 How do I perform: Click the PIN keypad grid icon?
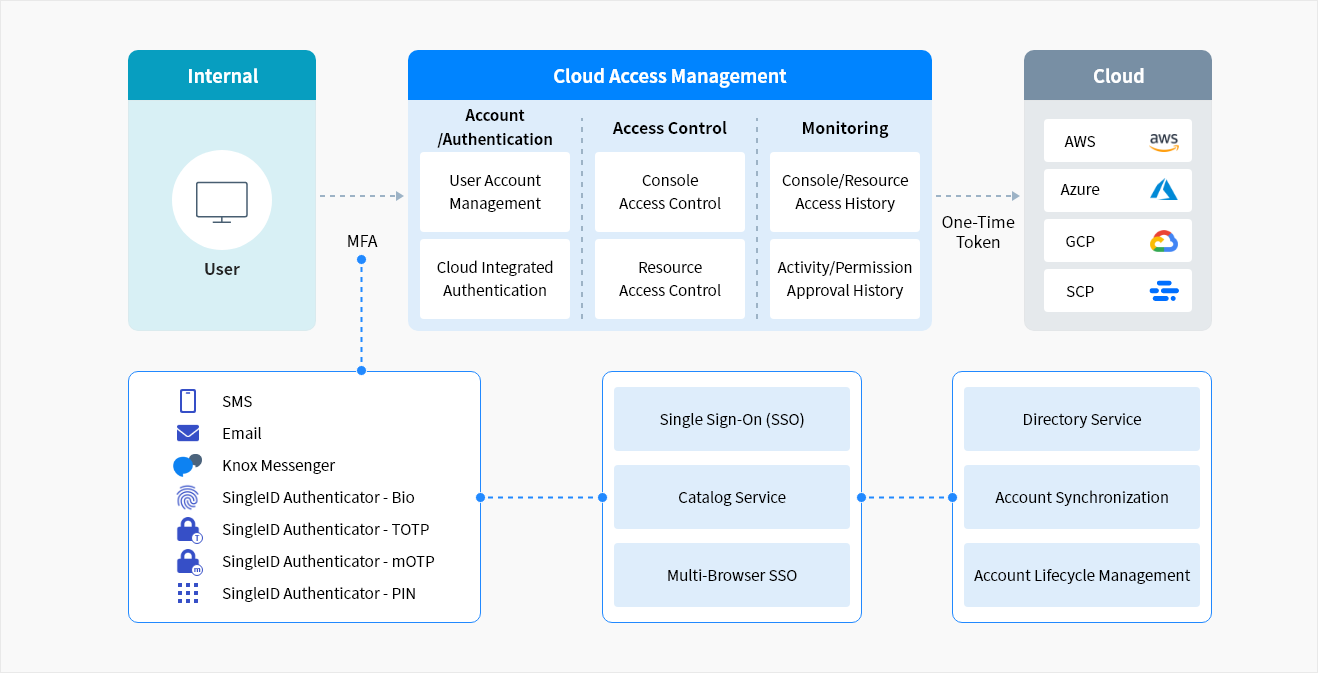188,593
